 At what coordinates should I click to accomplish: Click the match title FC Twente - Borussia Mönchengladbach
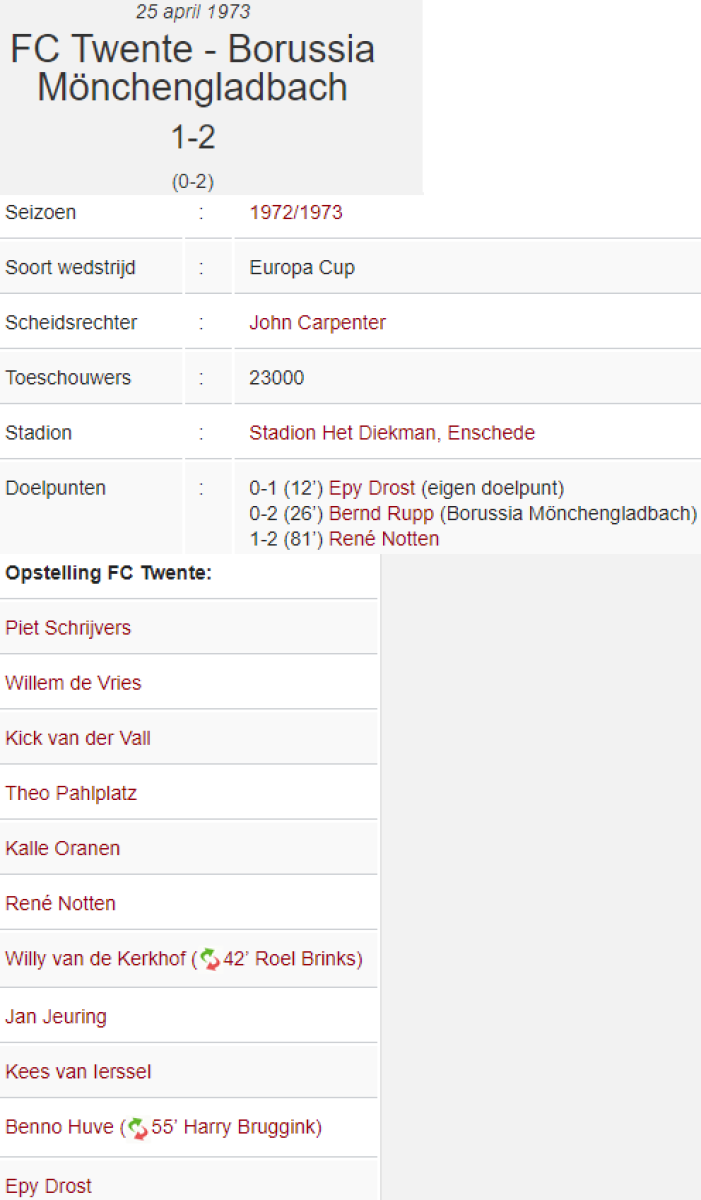192,68
